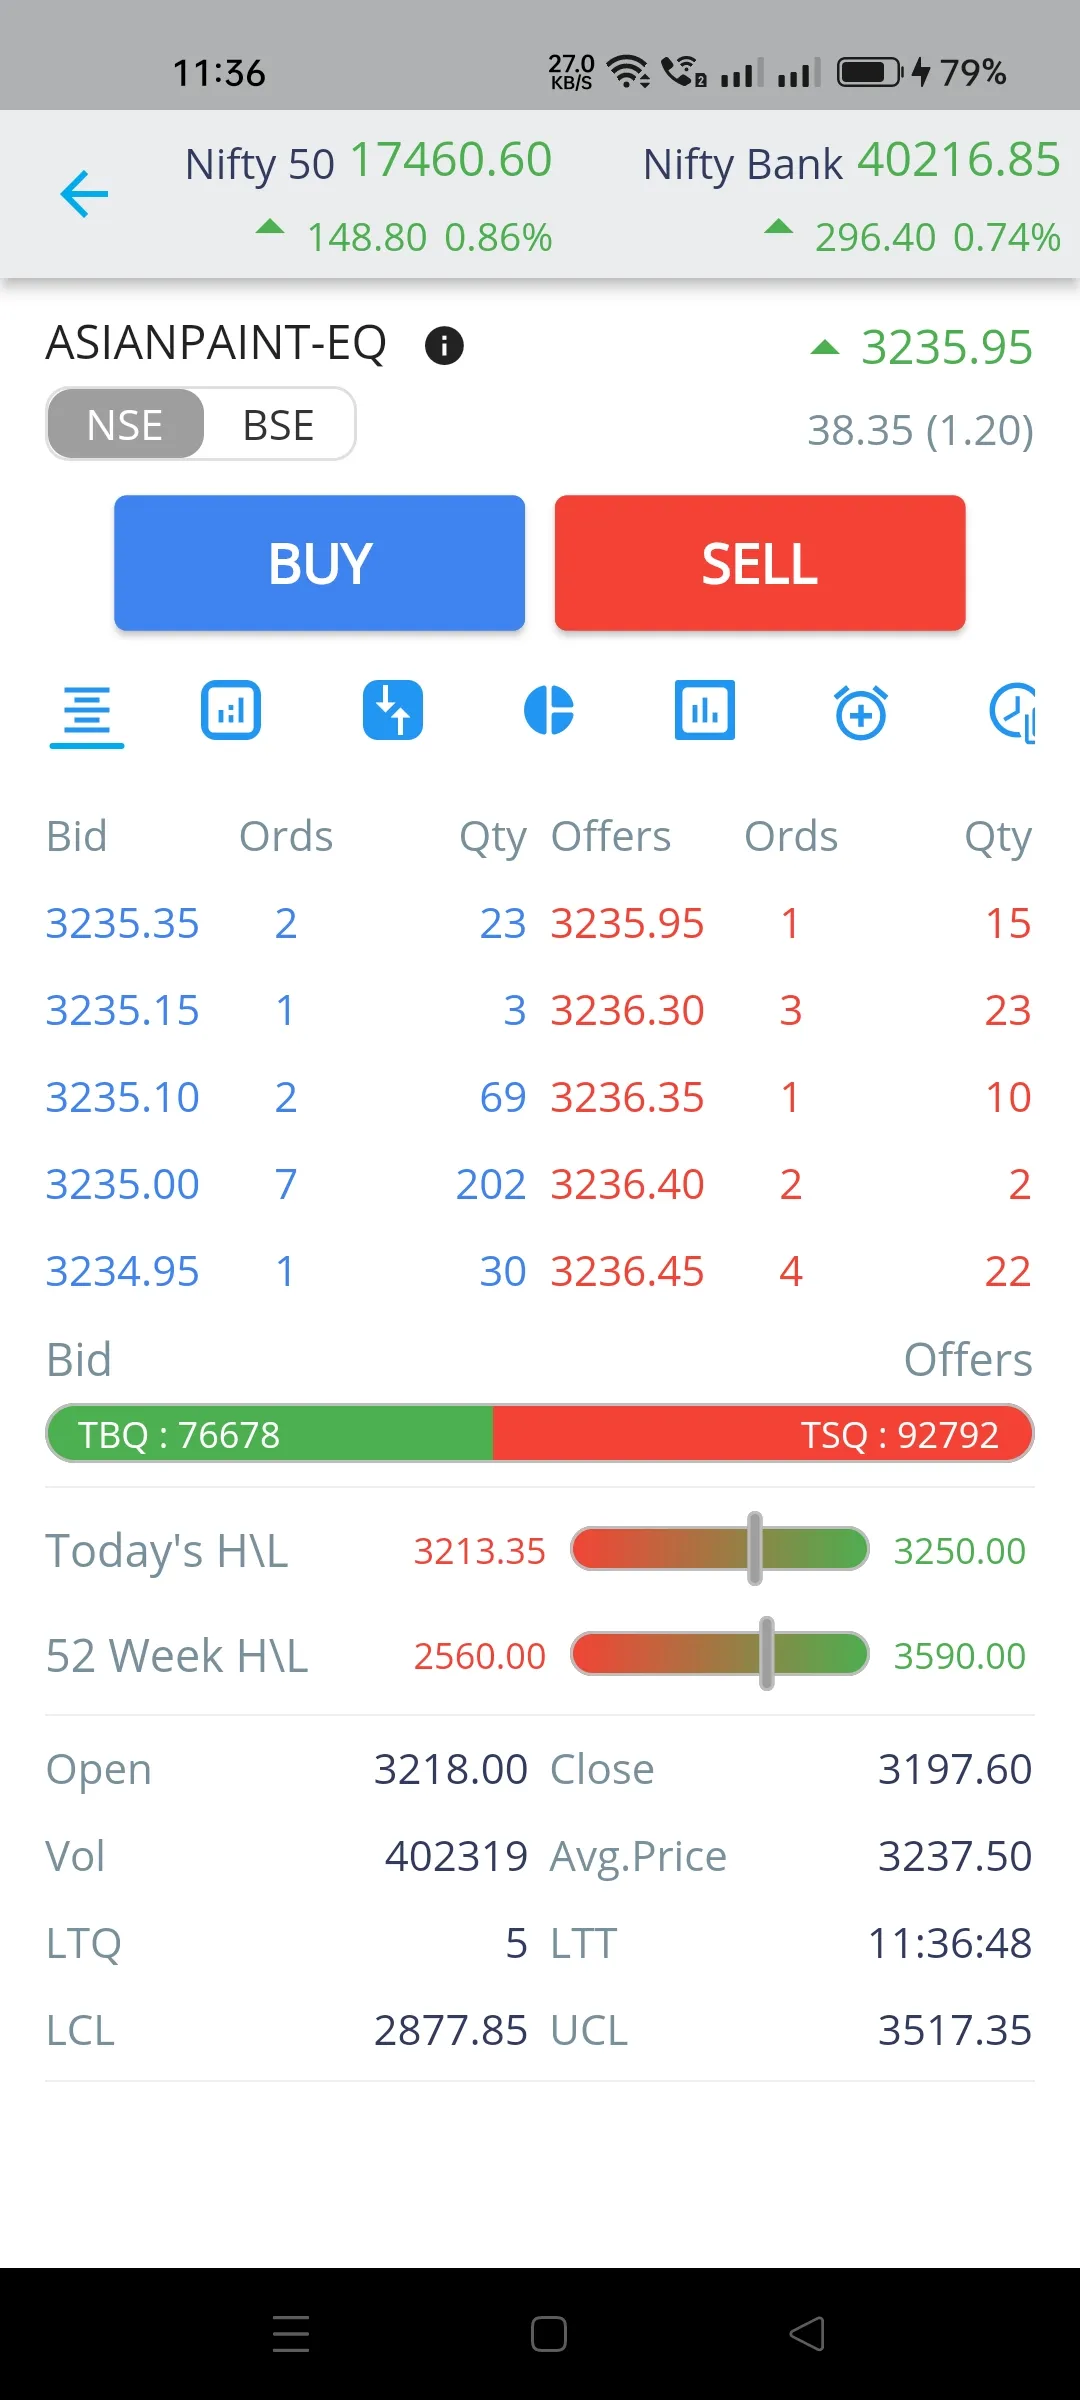Select the market depth tab icon
This screenshot has height=2400, width=1080.
[x=87, y=712]
